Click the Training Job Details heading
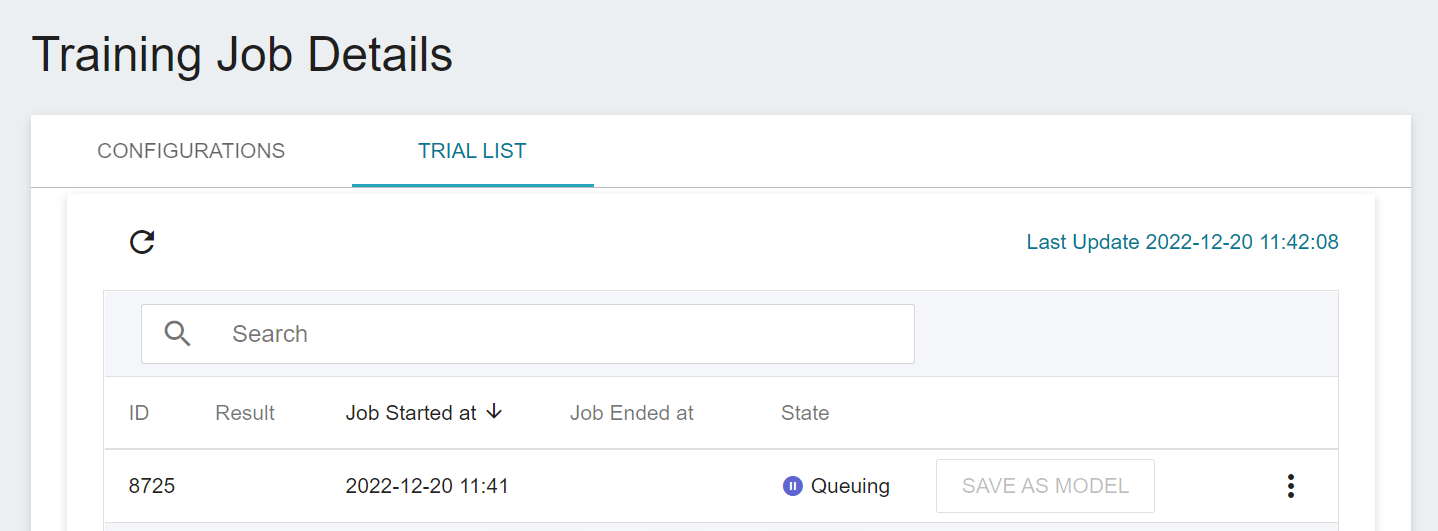 (242, 55)
